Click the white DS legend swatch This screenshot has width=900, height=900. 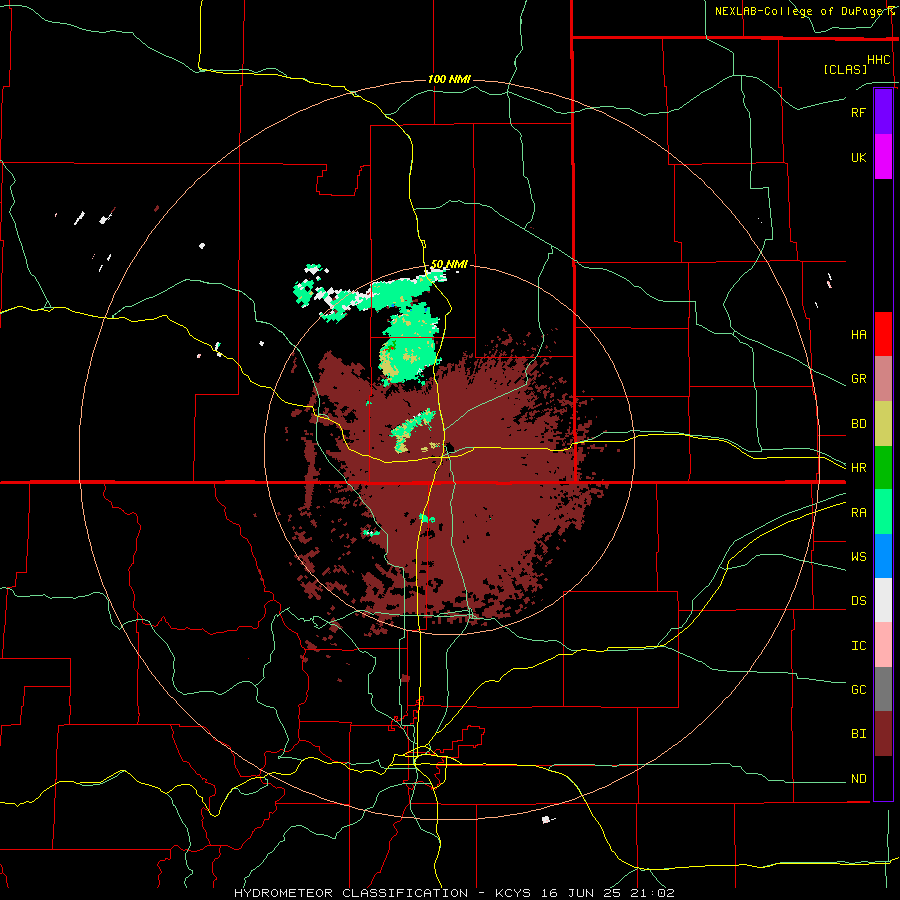tap(883, 600)
